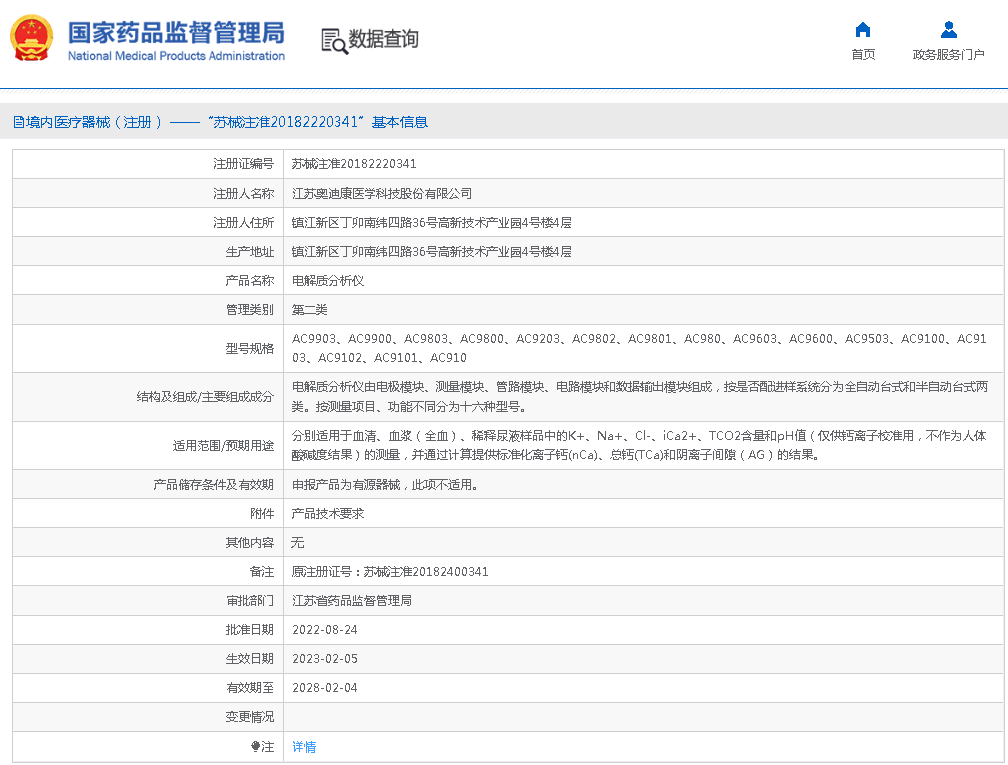
Task: Go to 首页 text label
Action: tap(863, 55)
